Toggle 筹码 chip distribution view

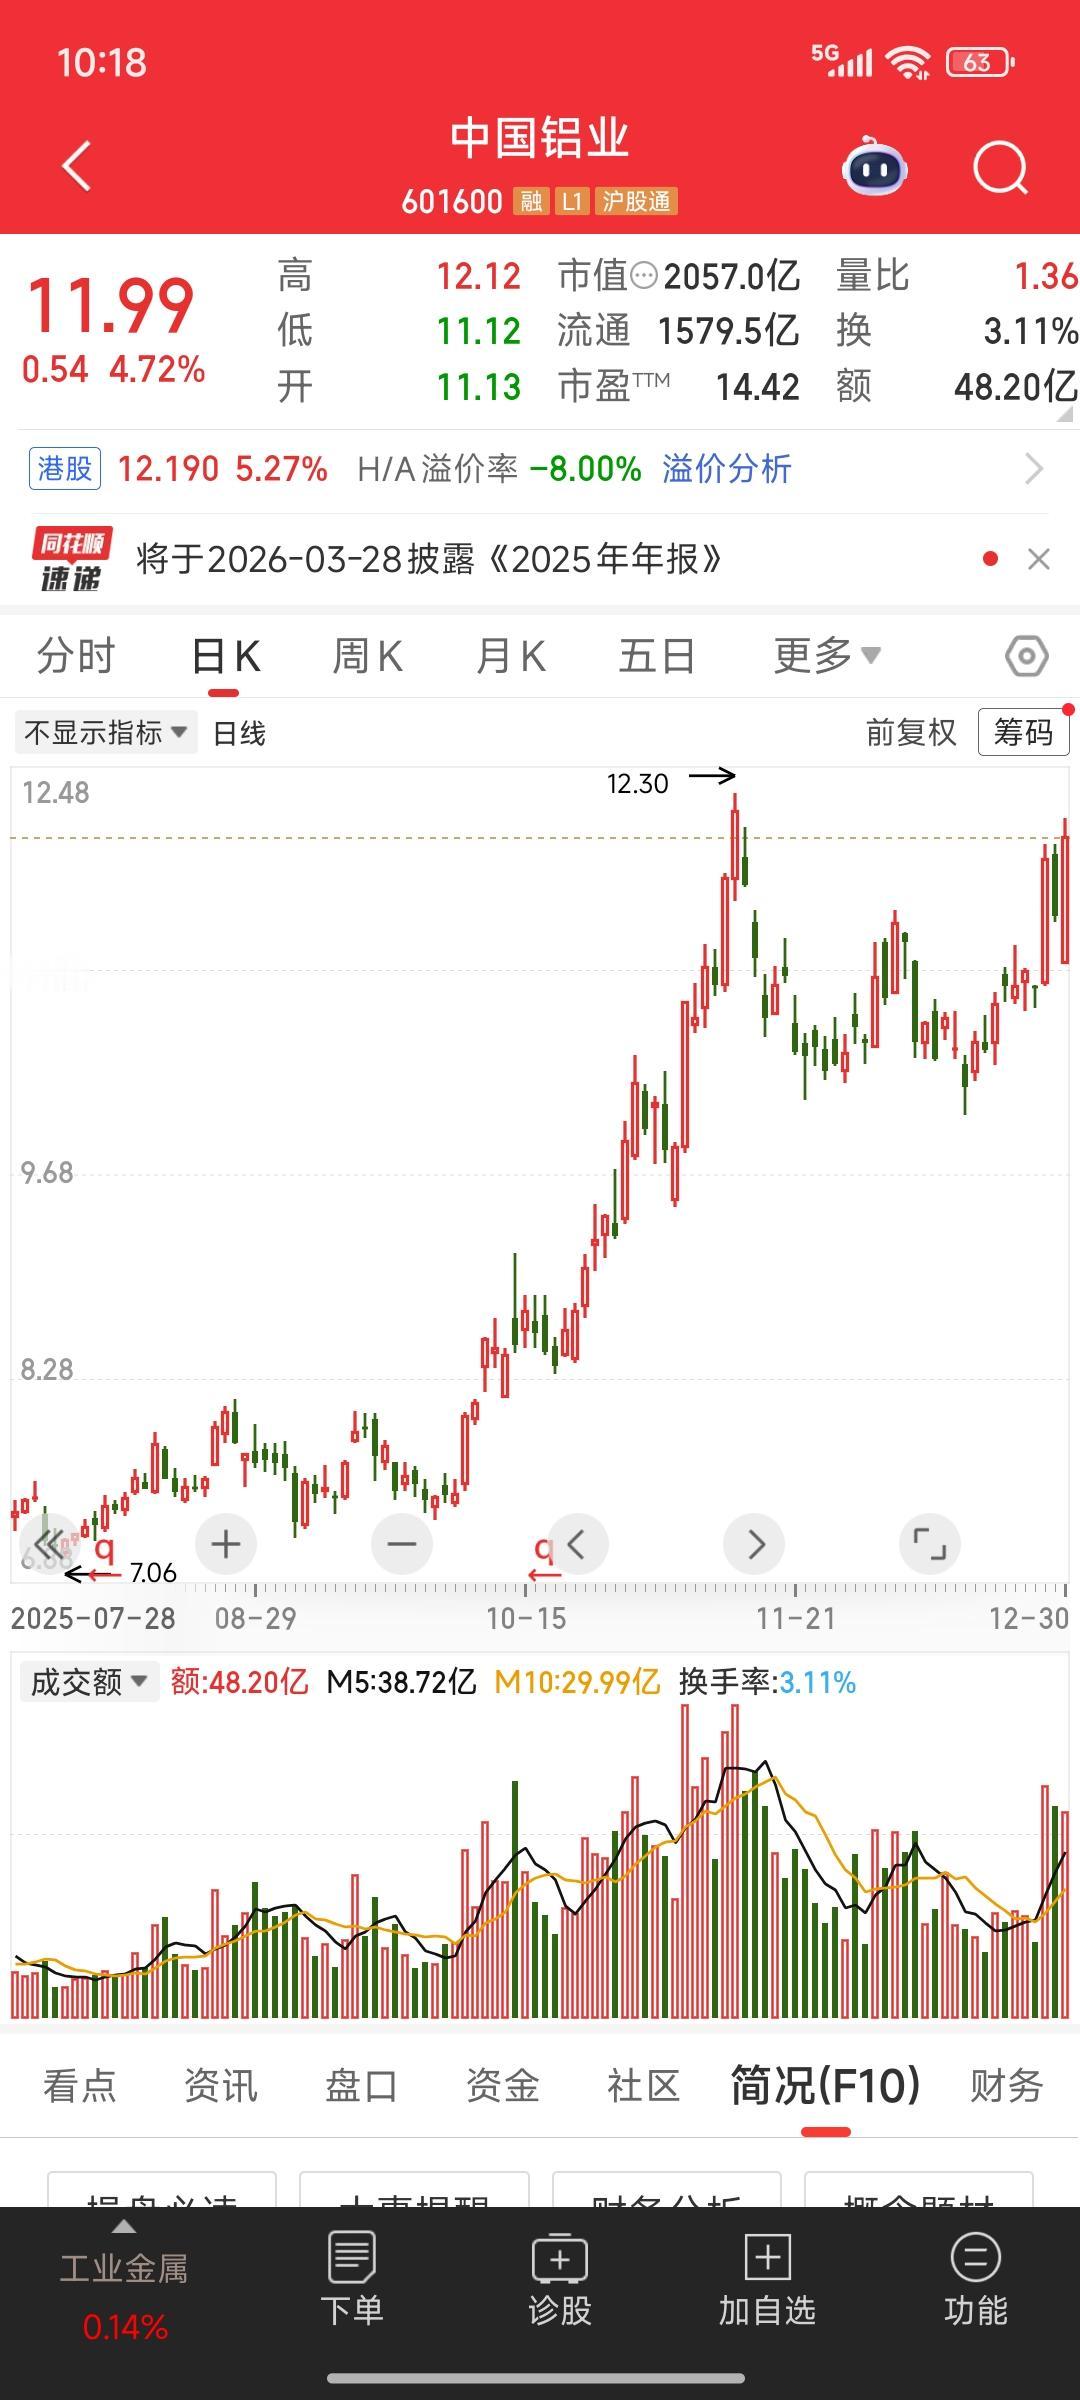pyautogui.click(x=1023, y=733)
